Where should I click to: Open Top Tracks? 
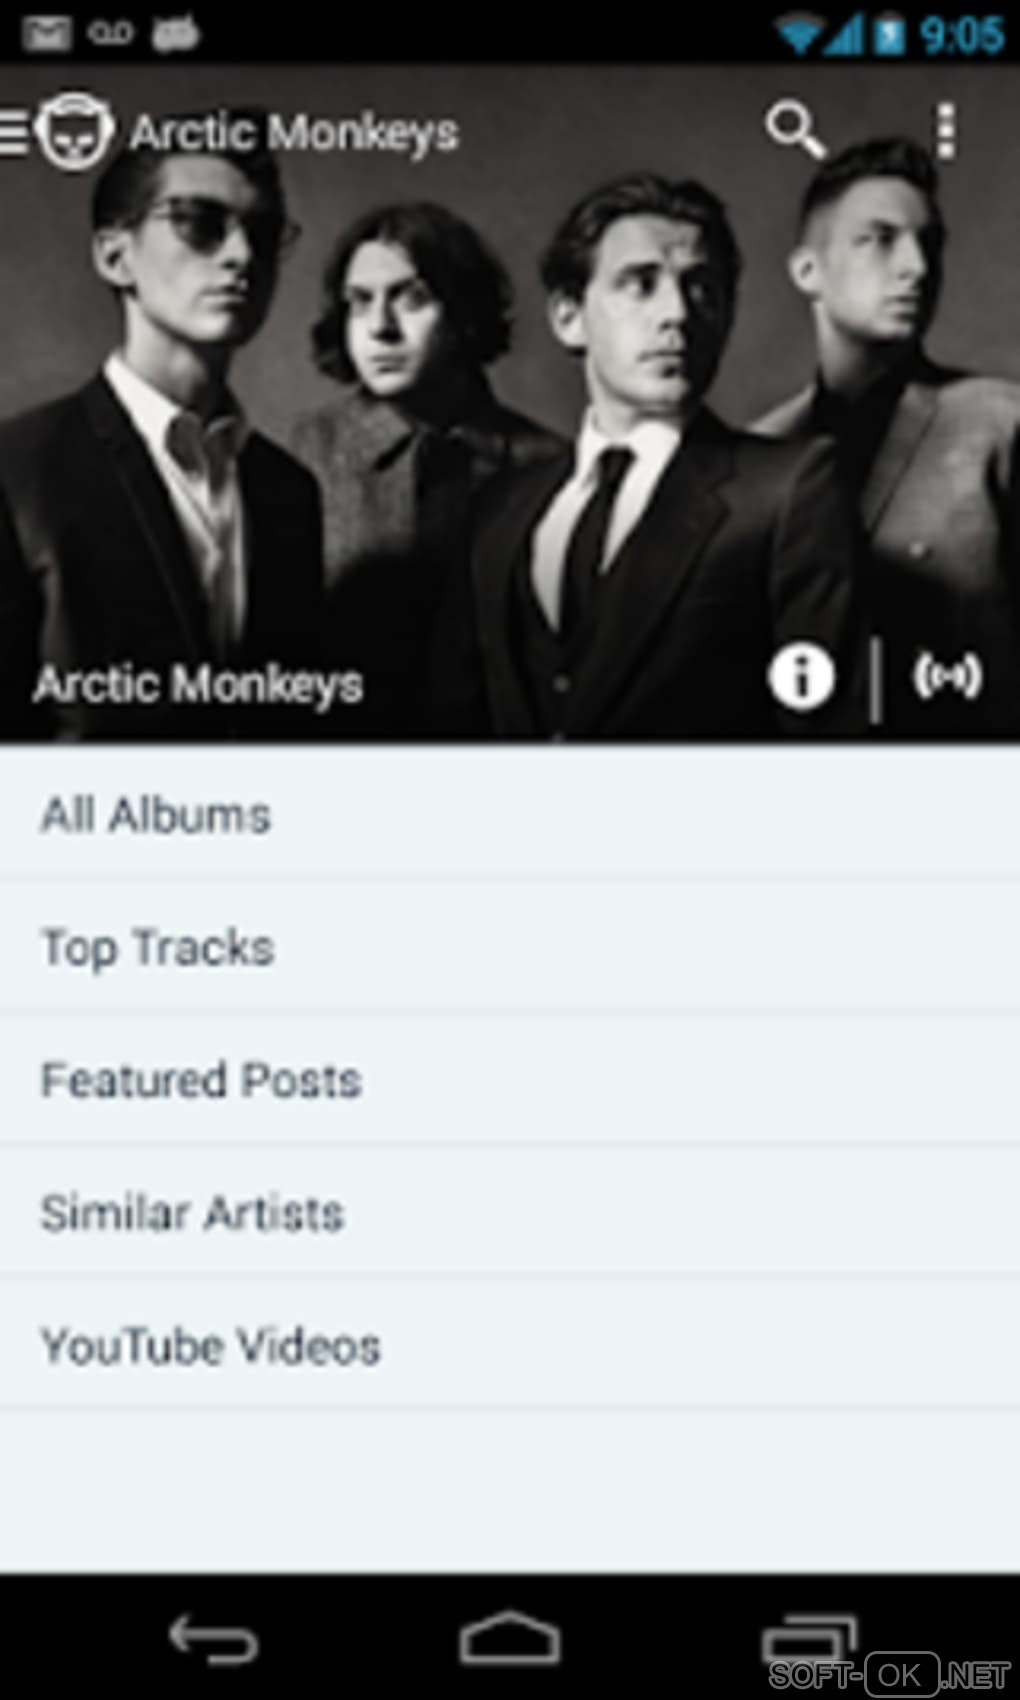510,947
